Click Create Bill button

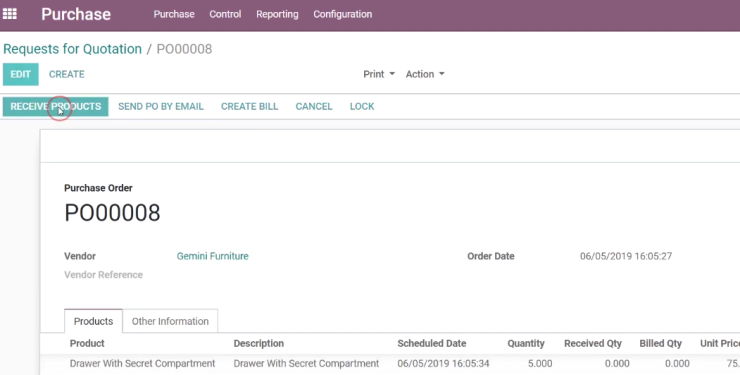[249, 107]
